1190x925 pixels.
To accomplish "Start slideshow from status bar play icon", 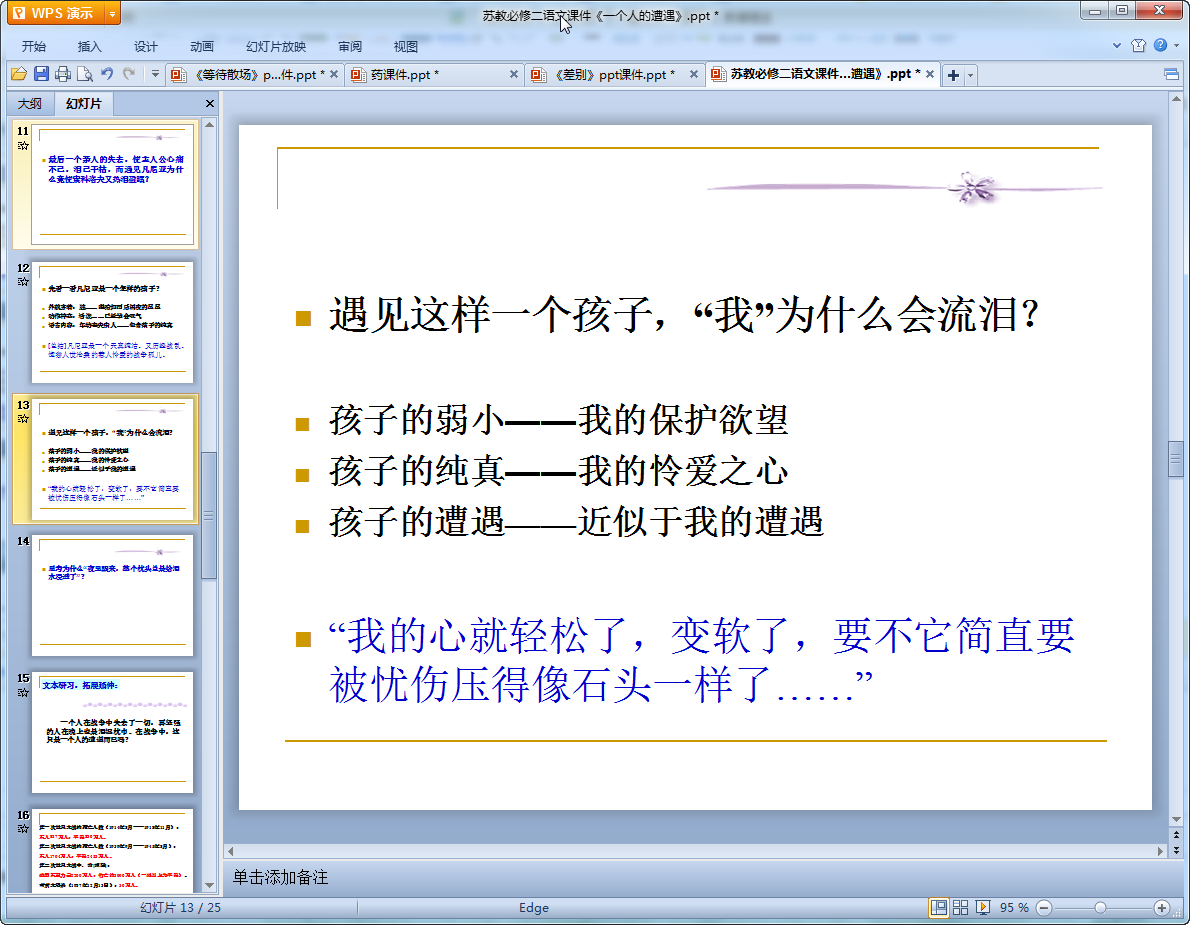I will click(x=983, y=908).
